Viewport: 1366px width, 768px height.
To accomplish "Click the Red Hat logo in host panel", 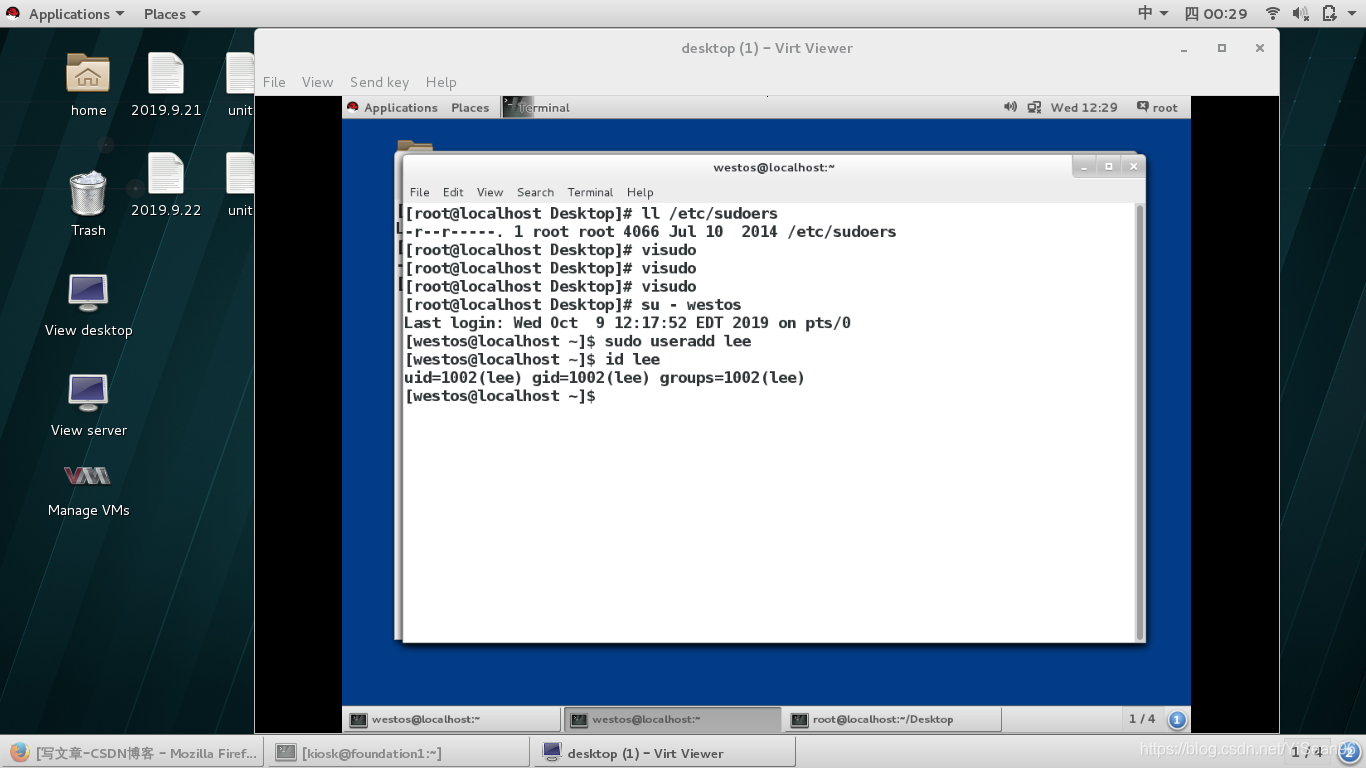I will (13, 13).
